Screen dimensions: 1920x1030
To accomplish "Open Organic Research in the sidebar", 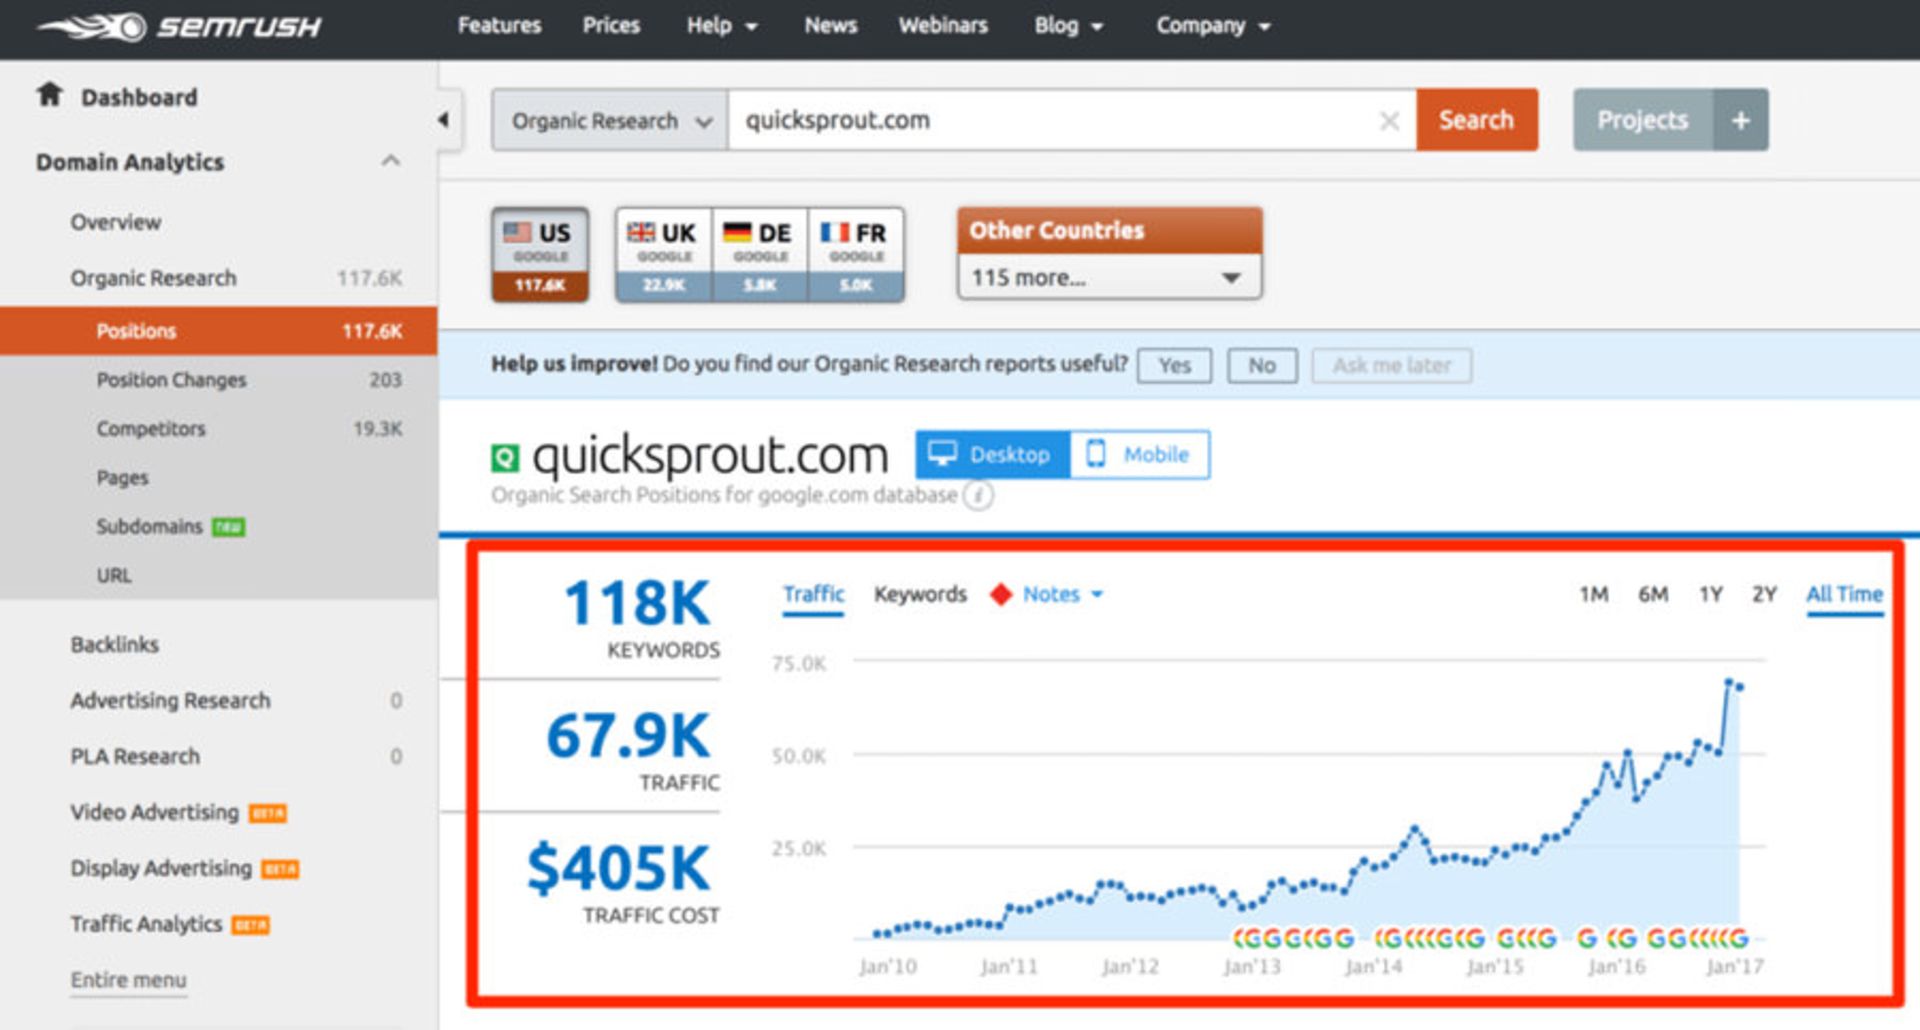I will point(153,278).
